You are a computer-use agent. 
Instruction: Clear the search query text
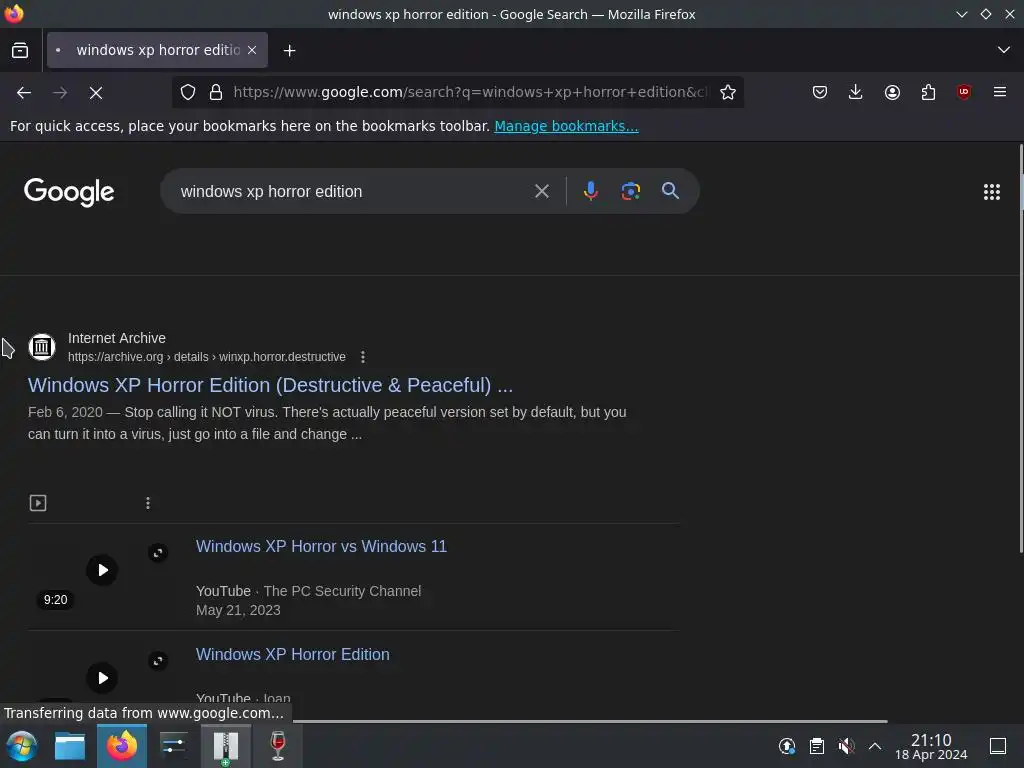pyautogui.click(x=541, y=191)
